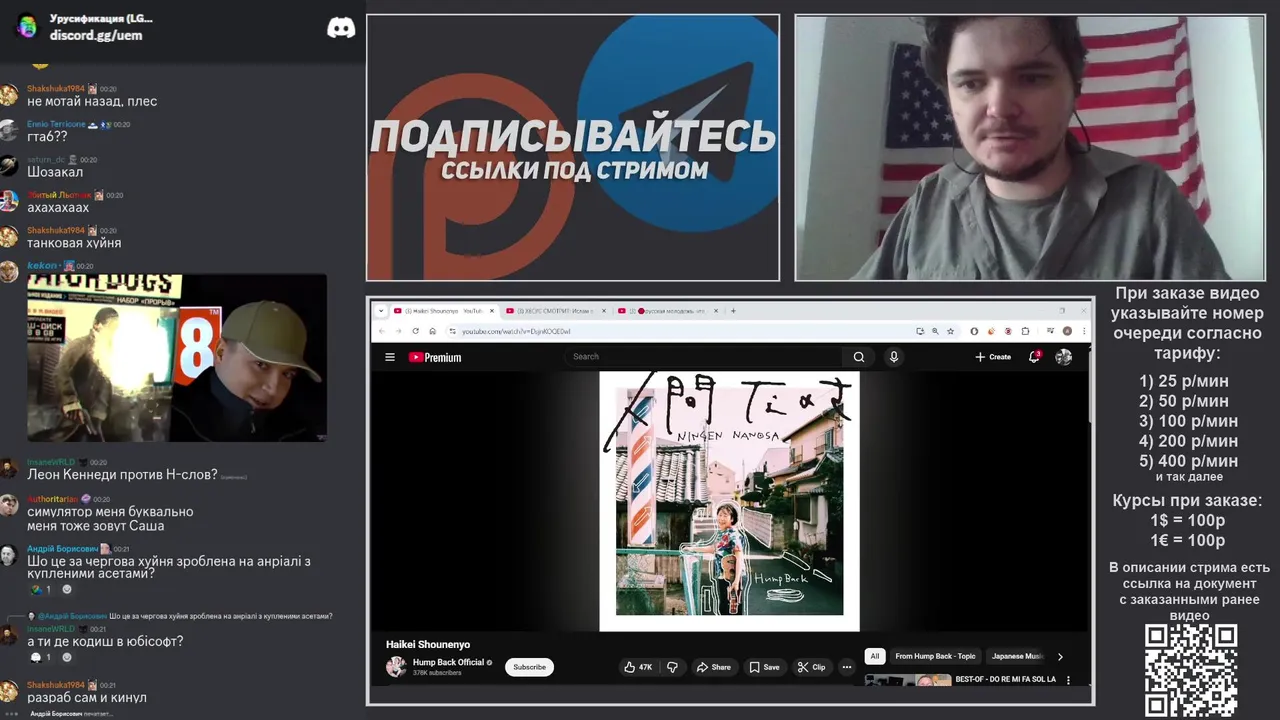Viewport: 1280px width, 720px height.
Task: Bookmark this page with the star icon
Action: 949,331
